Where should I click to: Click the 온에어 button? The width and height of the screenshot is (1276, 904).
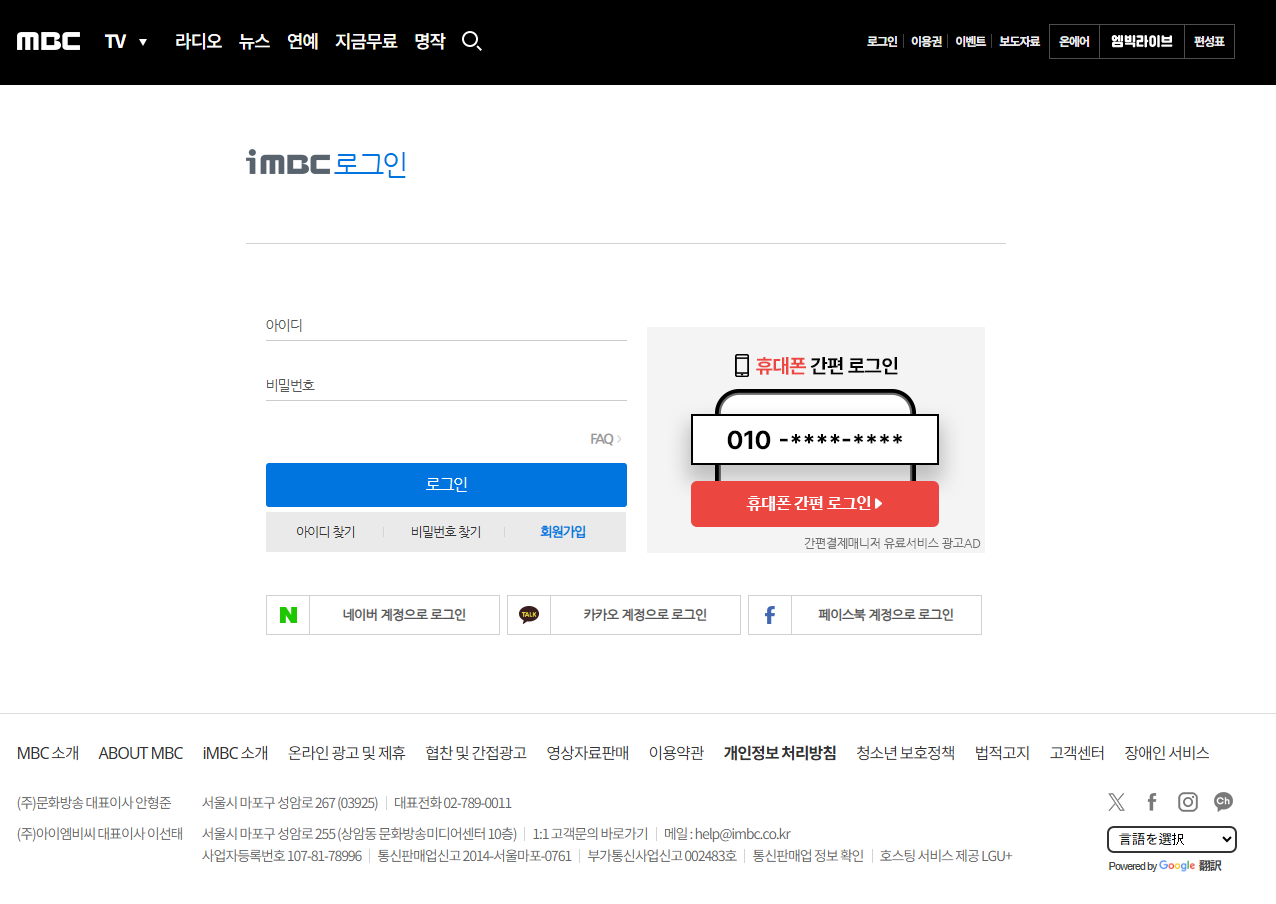(x=1074, y=42)
